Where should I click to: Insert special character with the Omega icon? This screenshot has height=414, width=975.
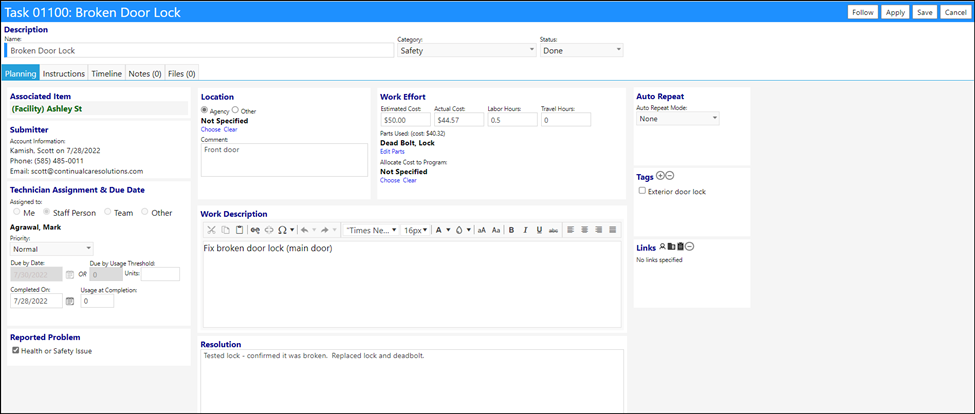click(282, 230)
